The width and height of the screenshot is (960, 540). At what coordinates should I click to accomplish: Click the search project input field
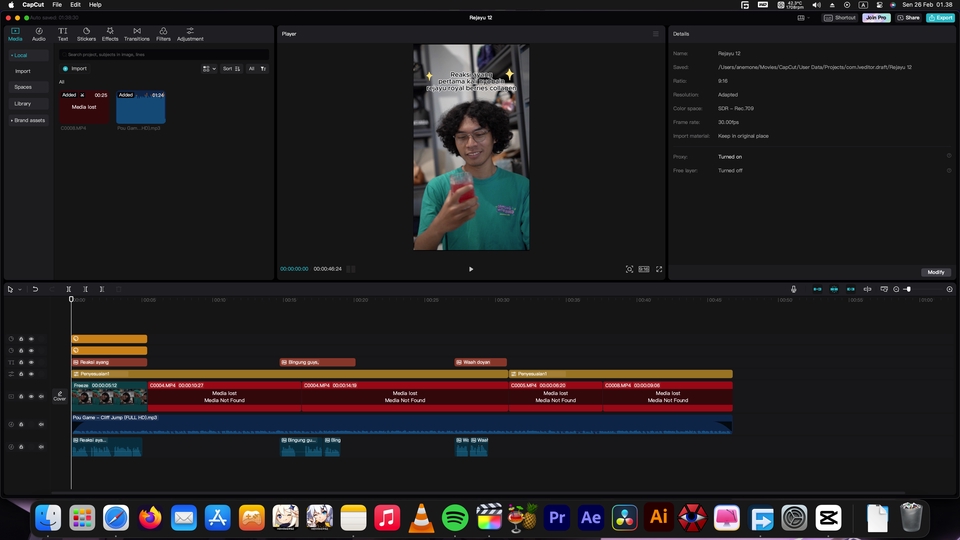coord(164,54)
